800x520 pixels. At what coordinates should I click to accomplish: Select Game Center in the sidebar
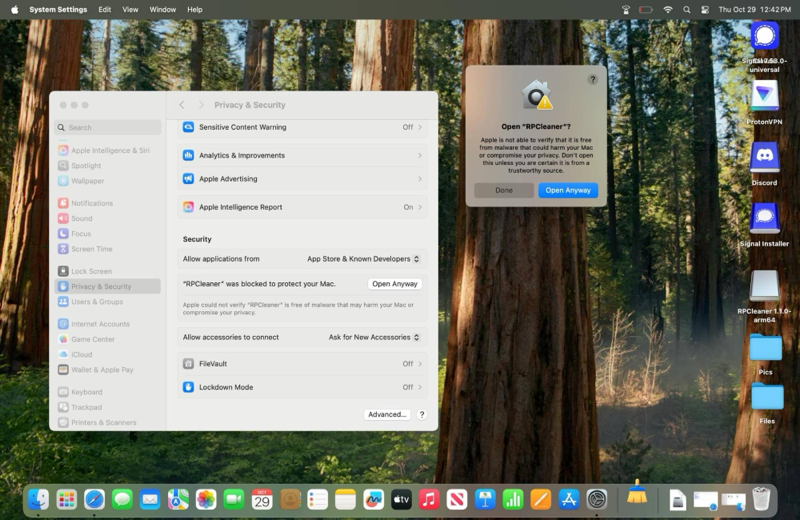108,339
